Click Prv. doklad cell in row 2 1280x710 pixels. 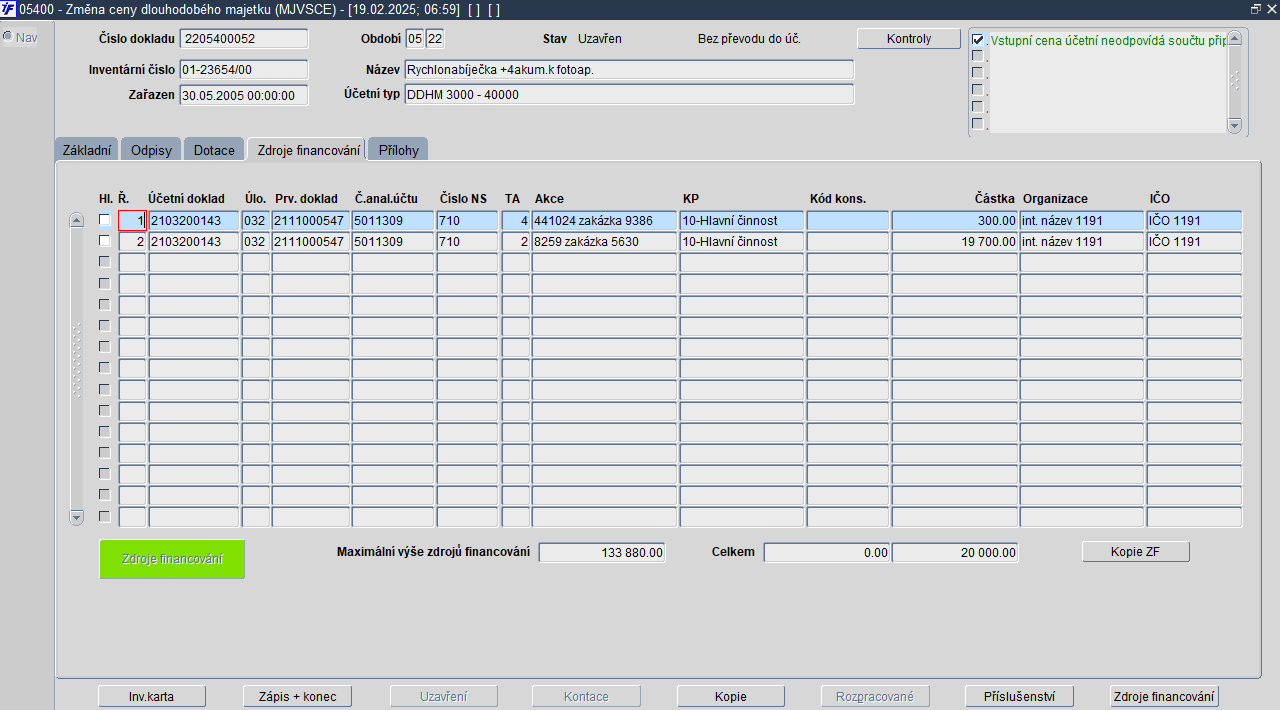click(310, 242)
